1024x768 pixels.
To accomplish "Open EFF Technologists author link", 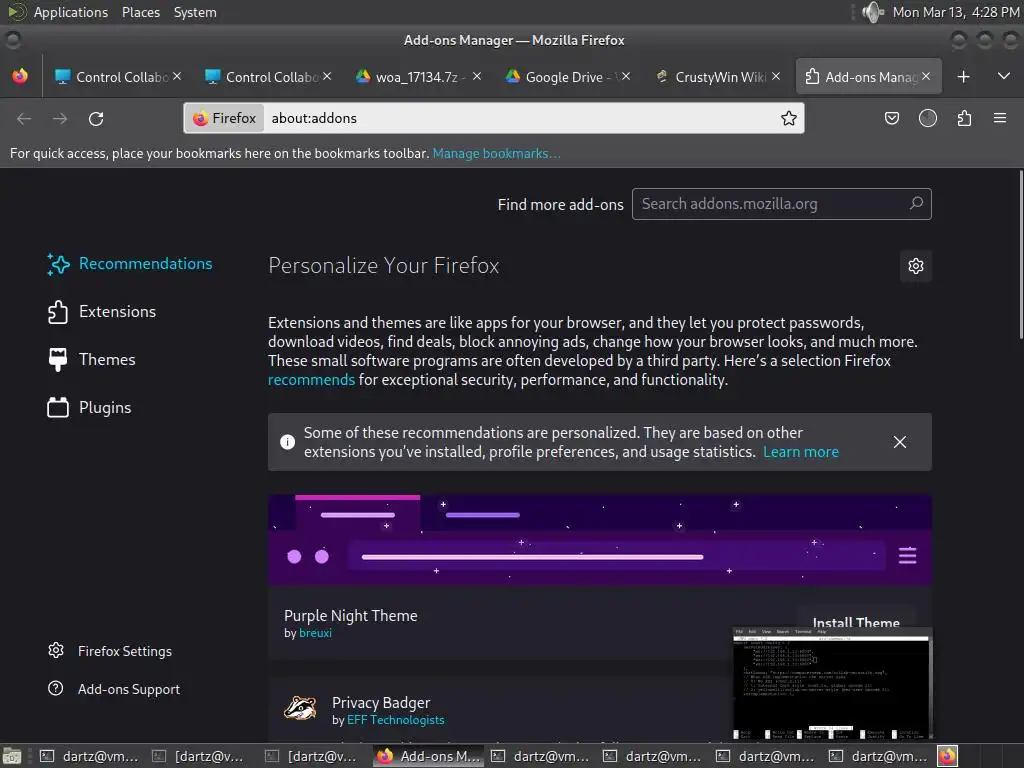I will point(396,720).
